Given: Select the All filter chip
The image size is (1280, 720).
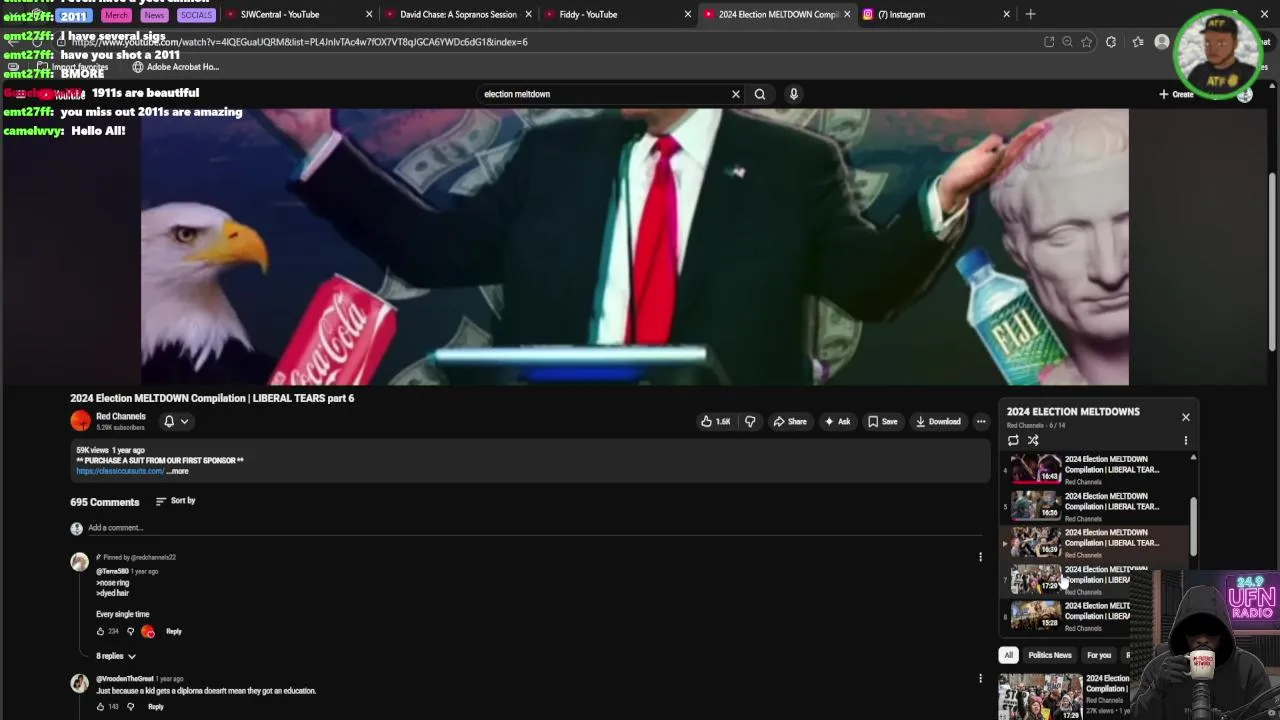Looking at the screenshot, I should pos(1008,655).
